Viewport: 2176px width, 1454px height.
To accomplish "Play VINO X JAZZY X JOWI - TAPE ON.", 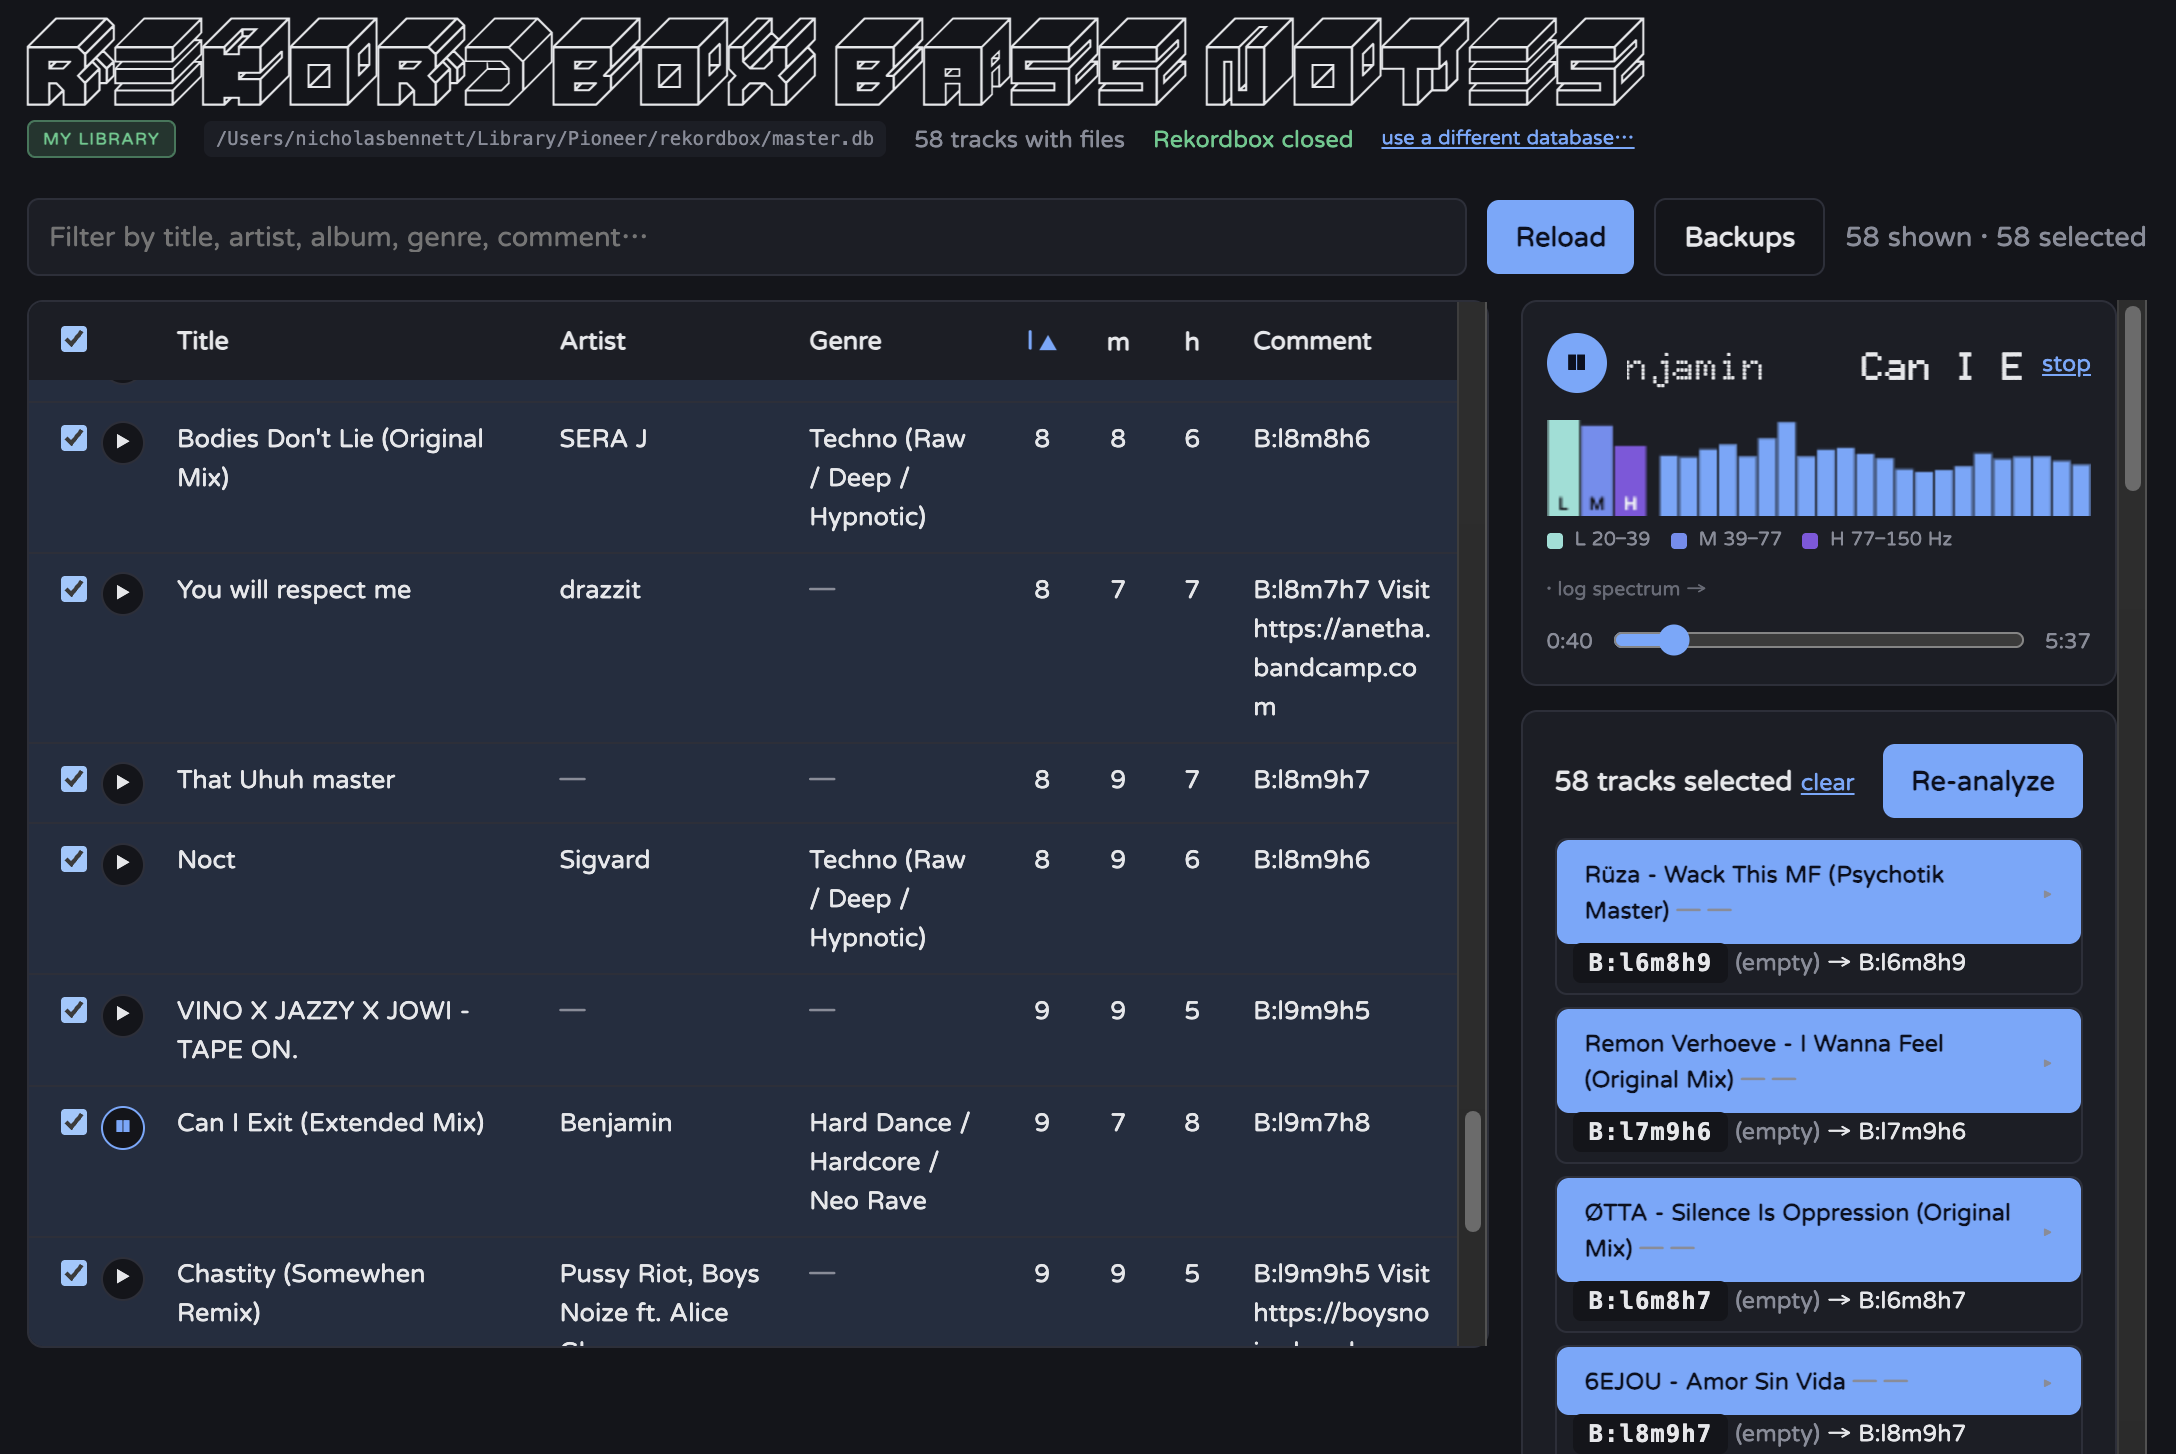I will (x=122, y=1013).
